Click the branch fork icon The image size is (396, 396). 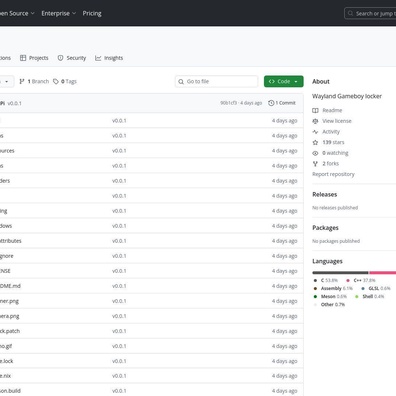click(22, 81)
